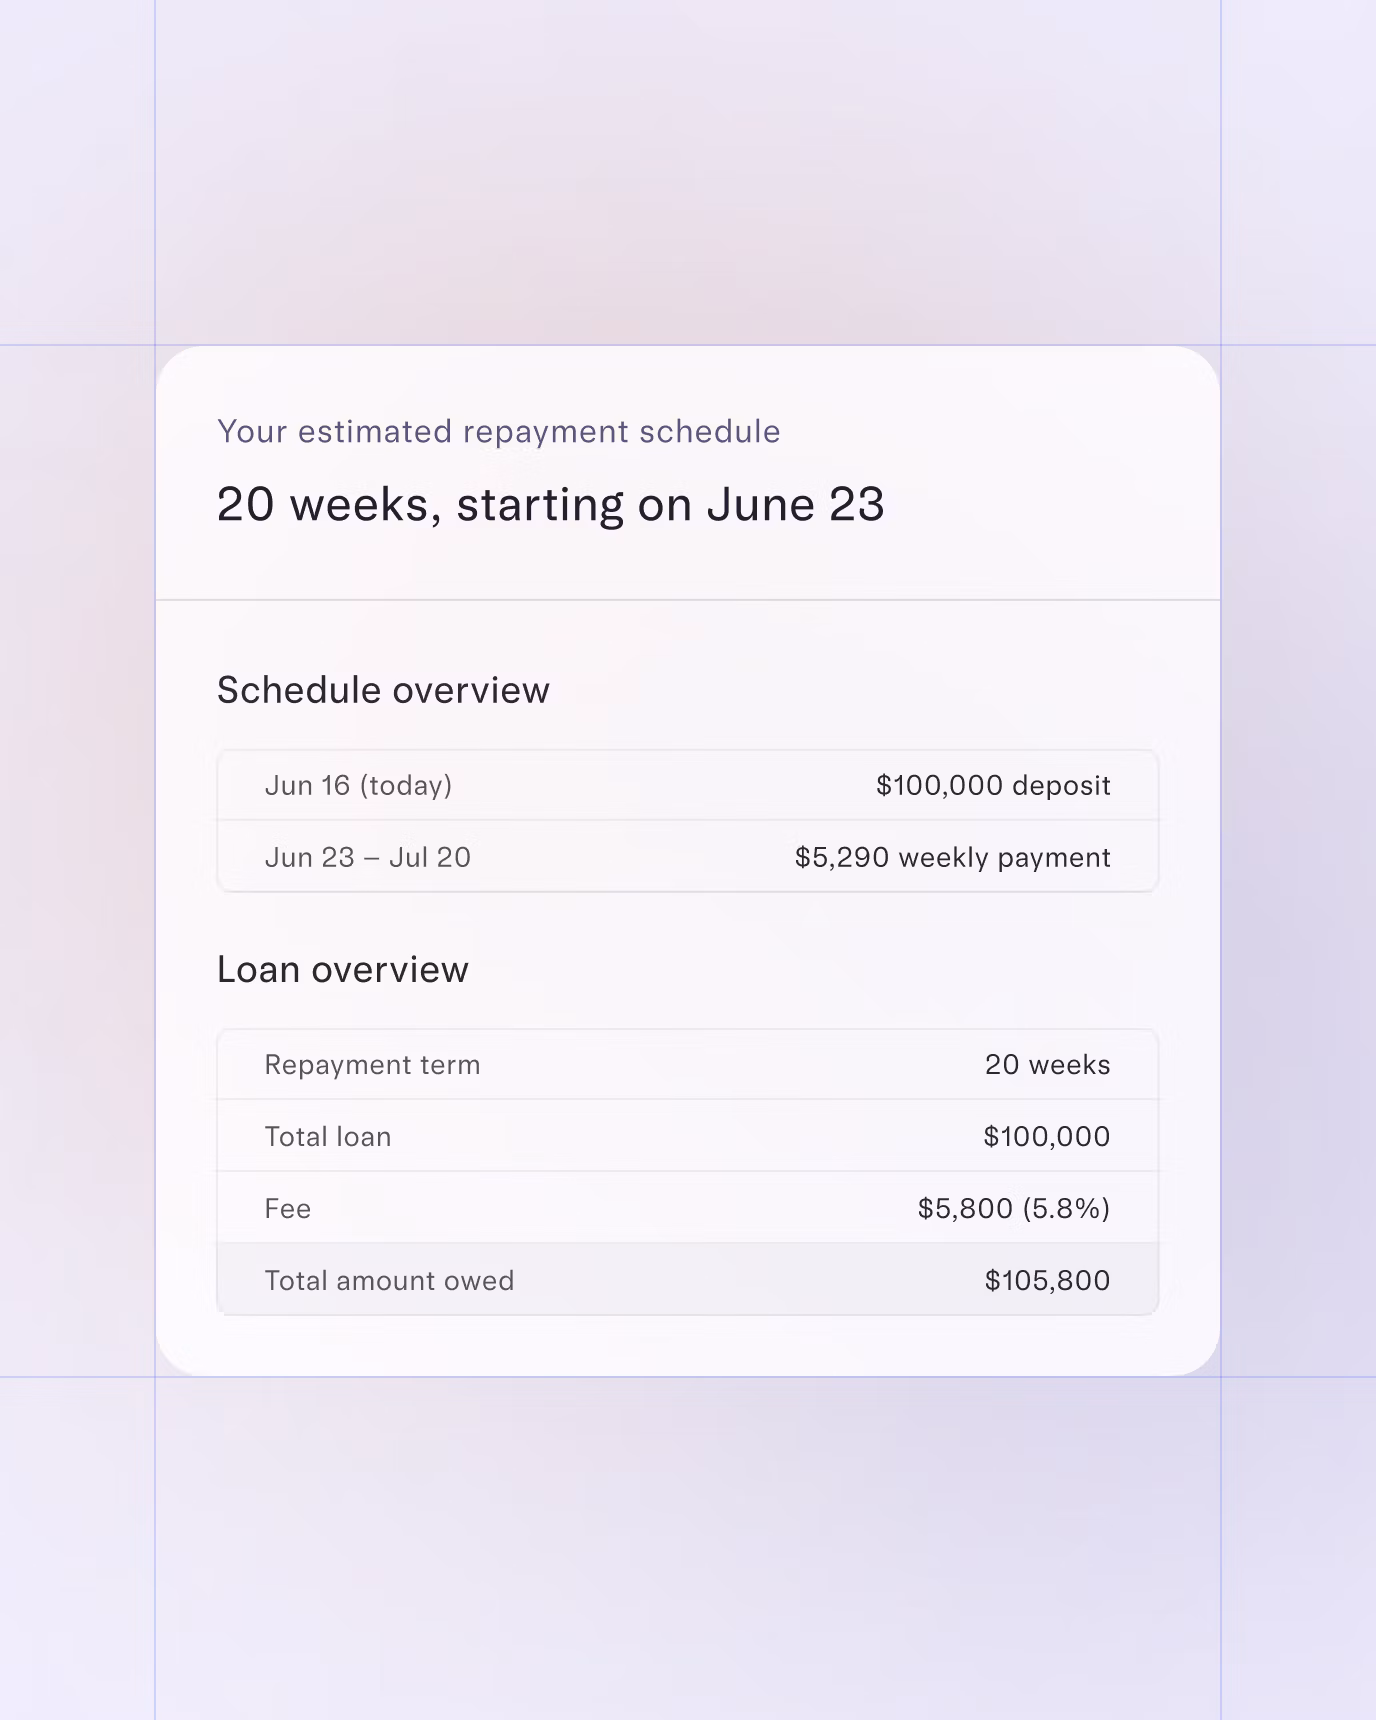Click the "(today)" marker text
Viewport: 1376px width, 1720px height.
406,786
